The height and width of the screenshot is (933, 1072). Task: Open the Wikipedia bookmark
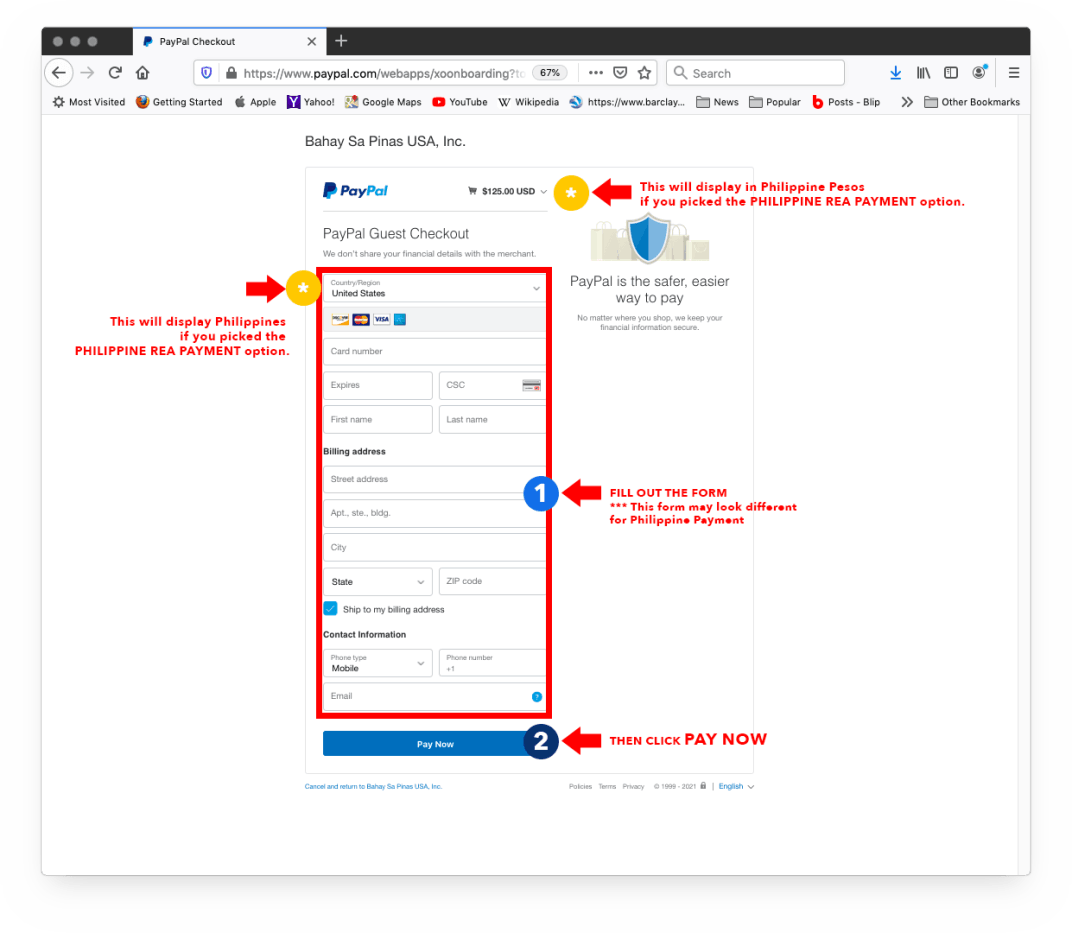coord(528,102)
